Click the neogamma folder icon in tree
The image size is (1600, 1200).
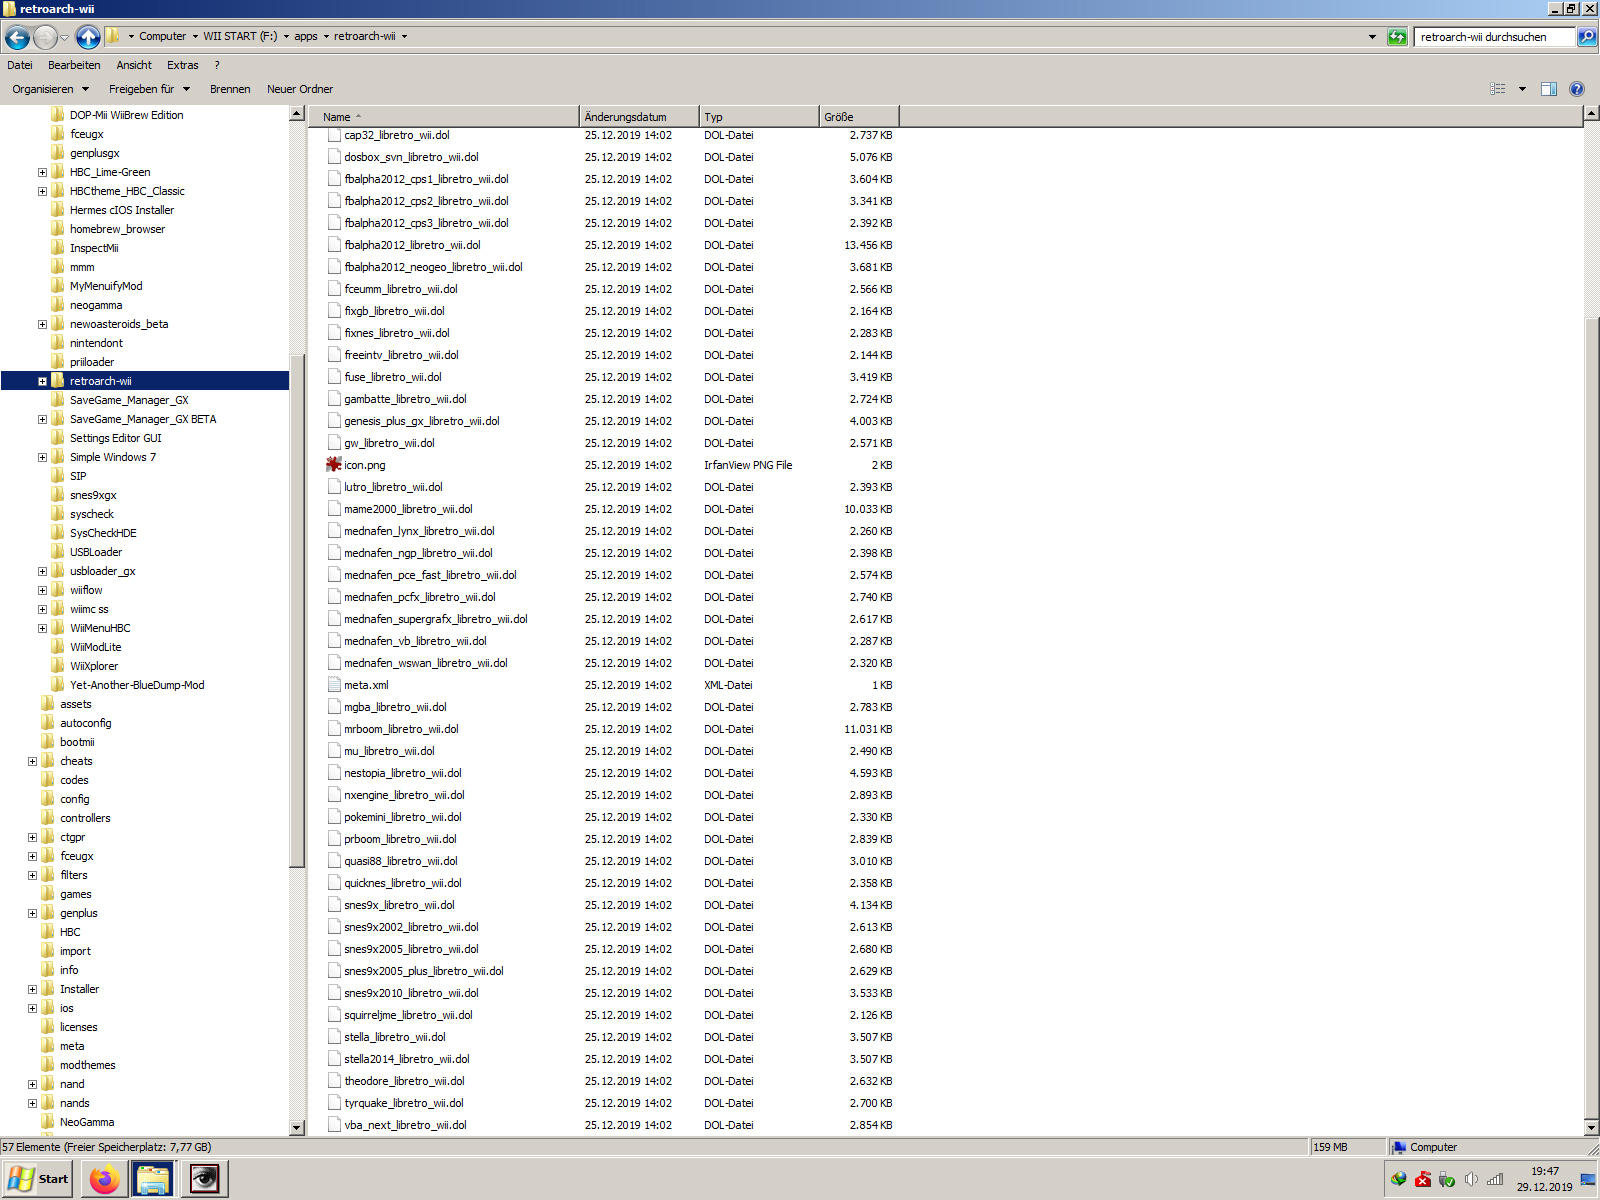point(58,305)
